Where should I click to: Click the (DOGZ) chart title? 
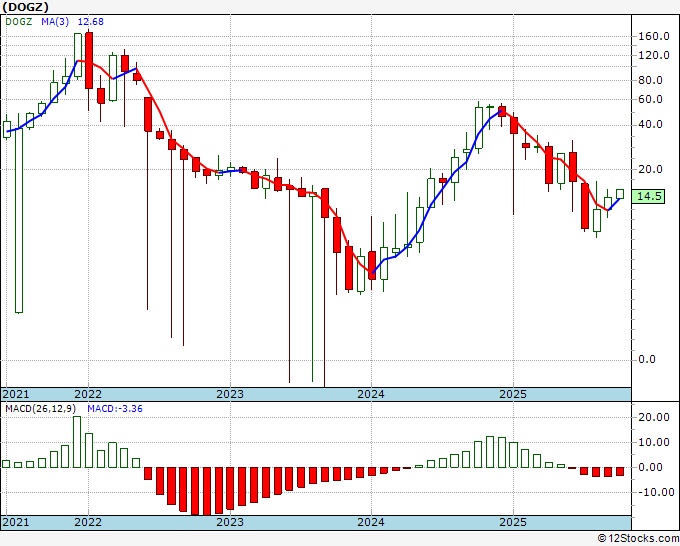(26, 7)
